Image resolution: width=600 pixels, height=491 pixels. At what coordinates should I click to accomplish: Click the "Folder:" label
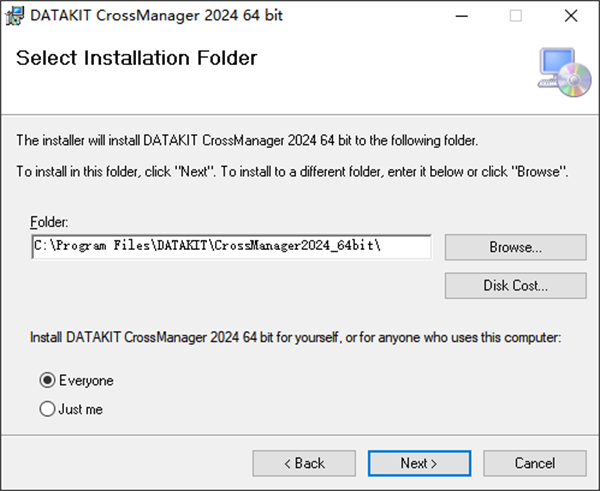pos(49,221)
